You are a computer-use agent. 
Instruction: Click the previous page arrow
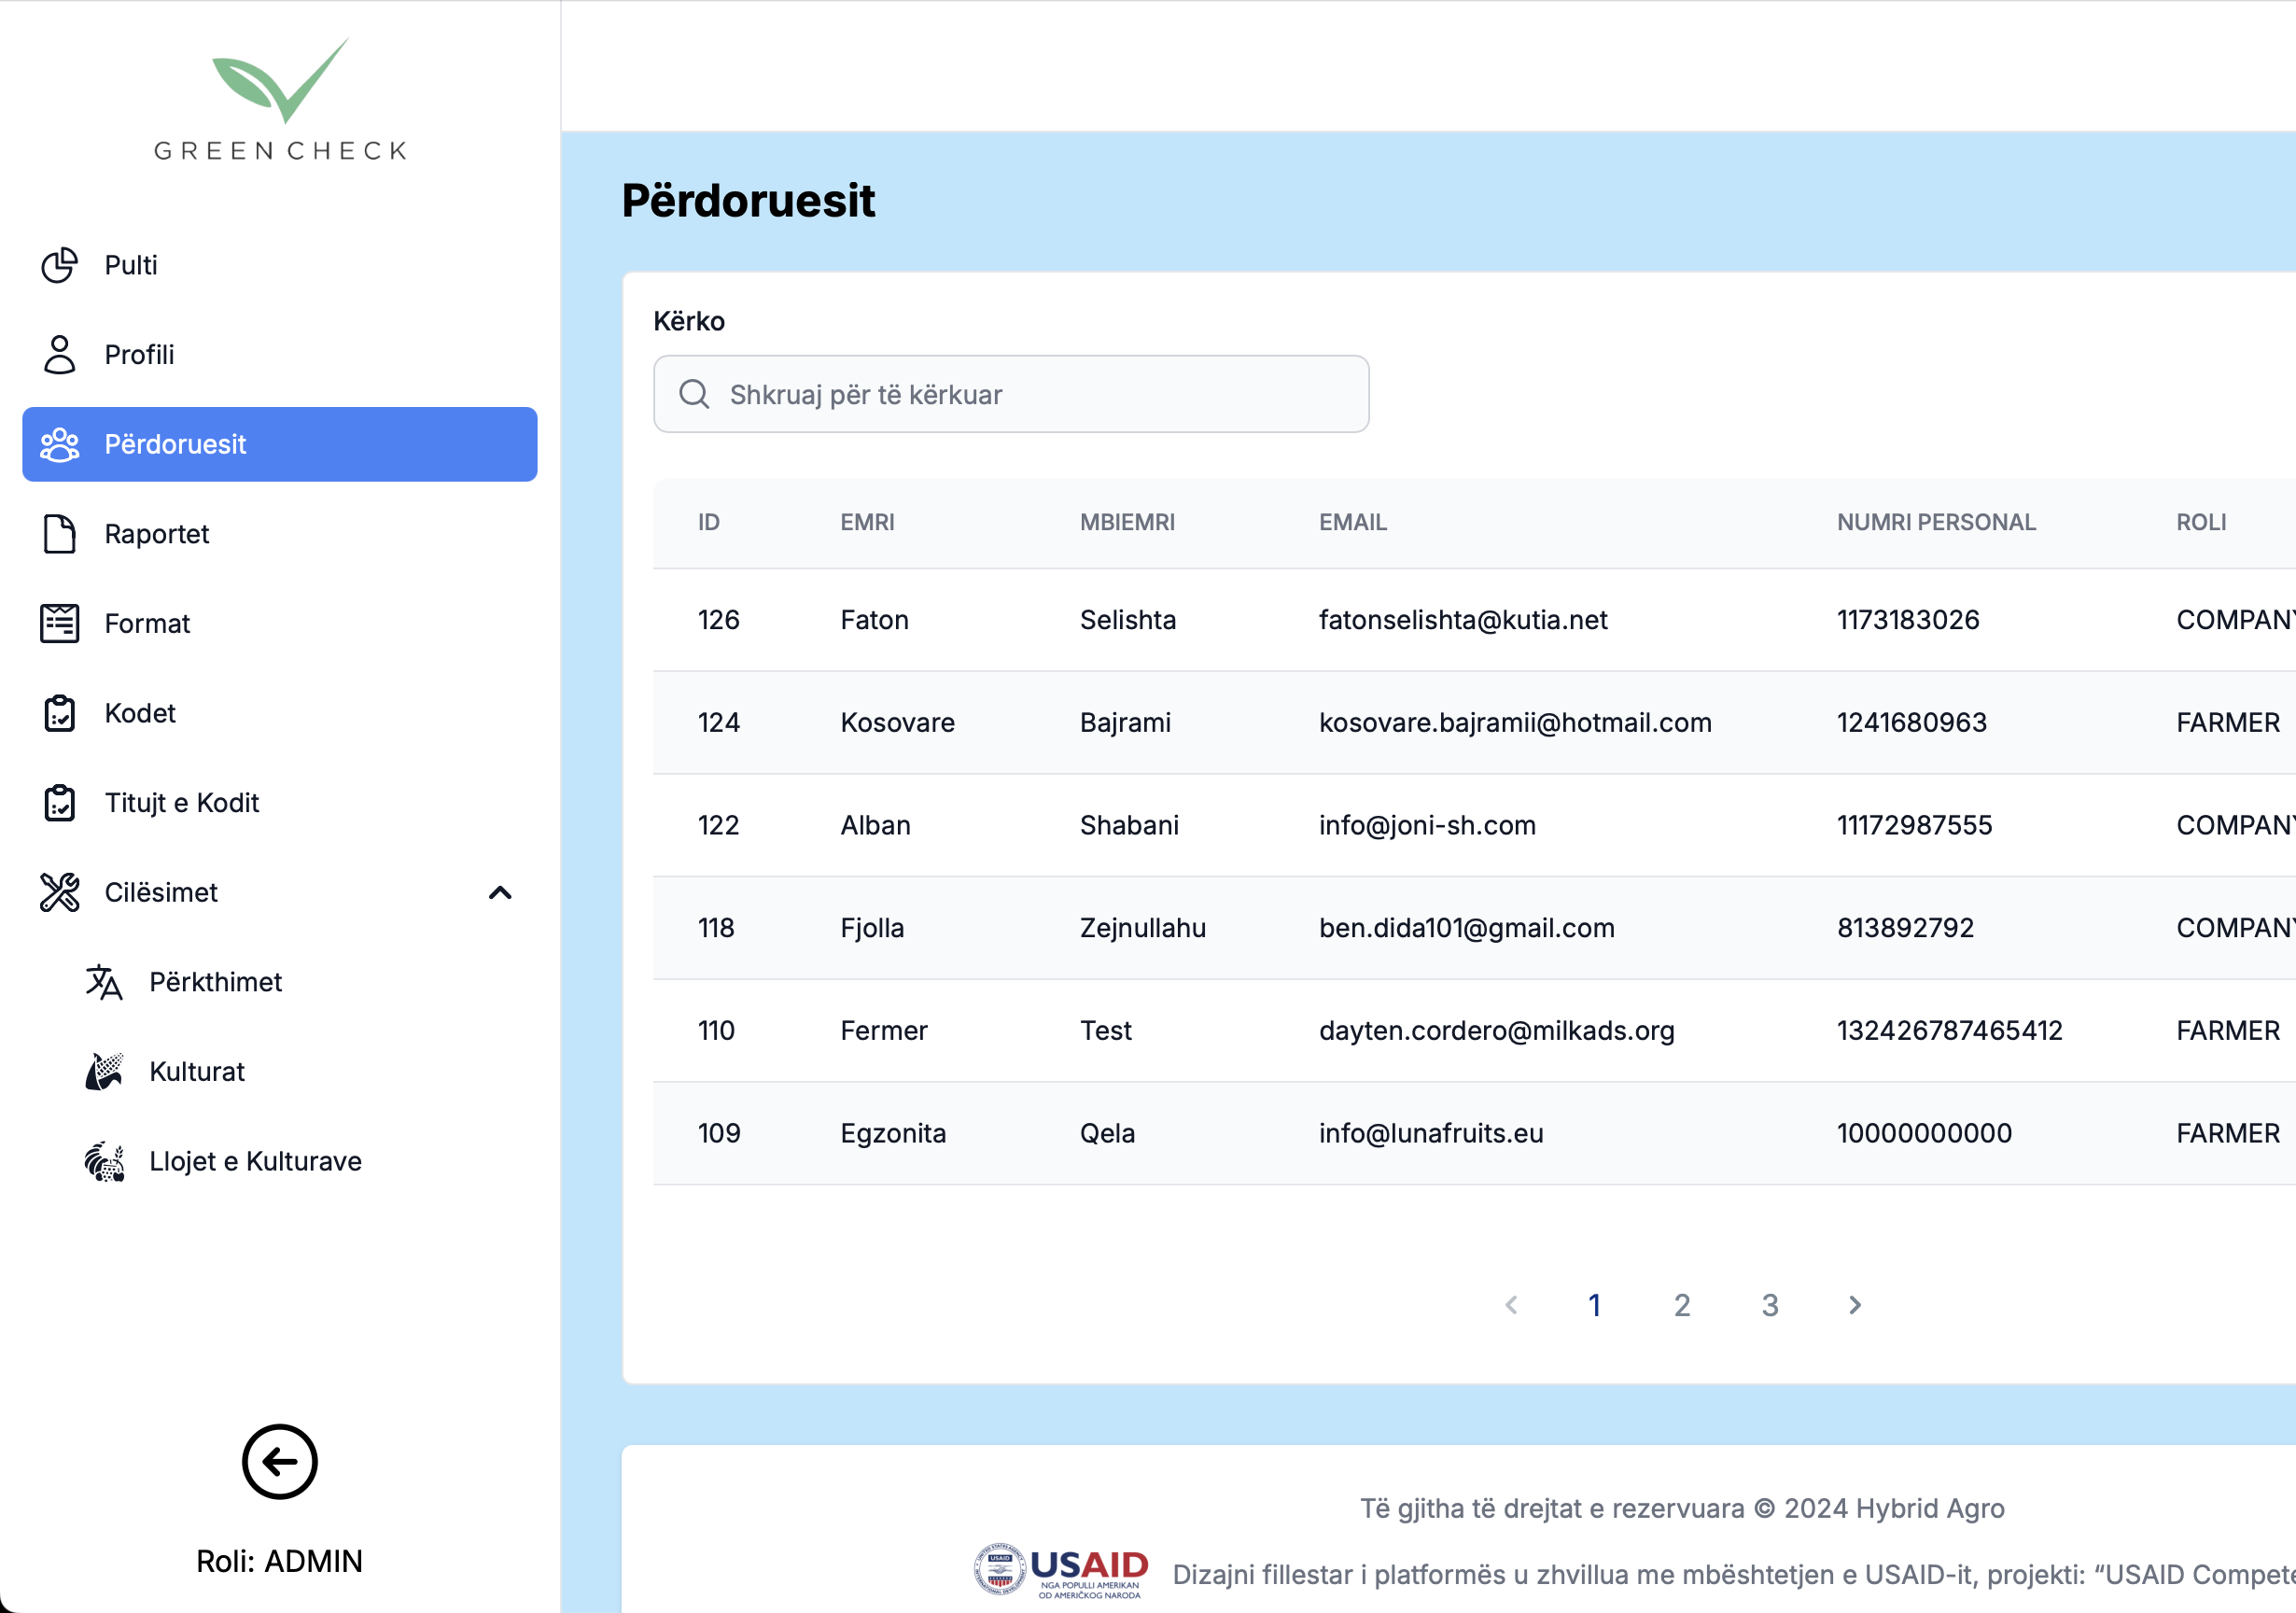[x=1511, y=1305]
